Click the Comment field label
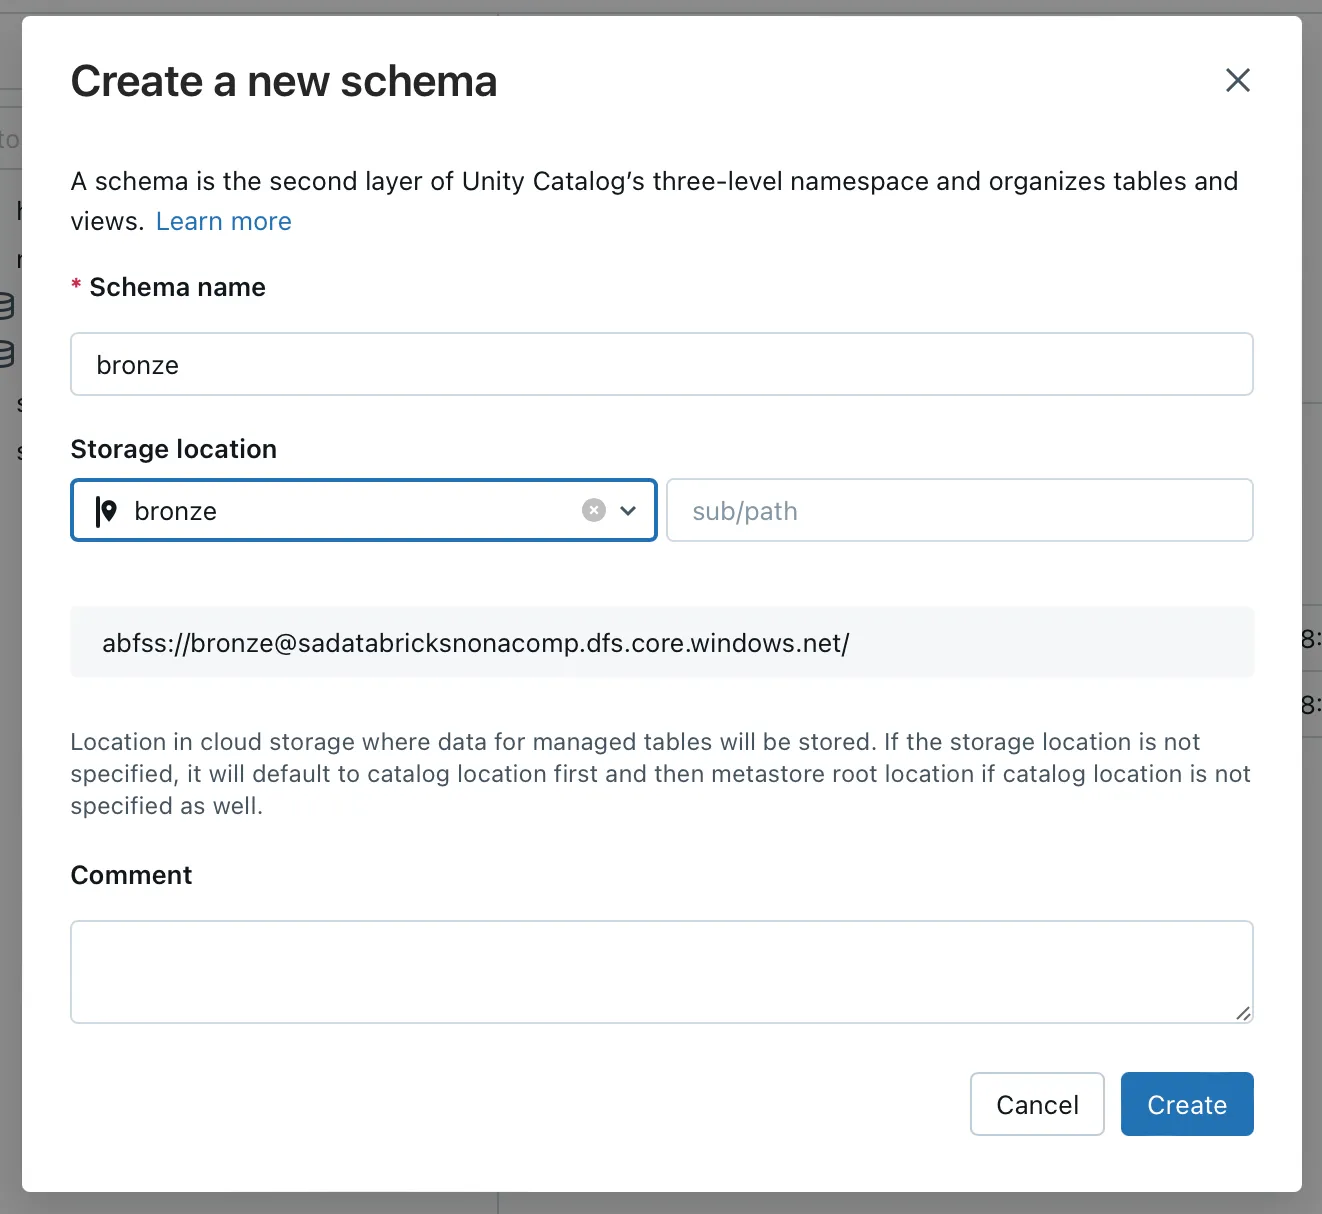The height and width of the screenshot is (1214, 1322). coord(131,876)
